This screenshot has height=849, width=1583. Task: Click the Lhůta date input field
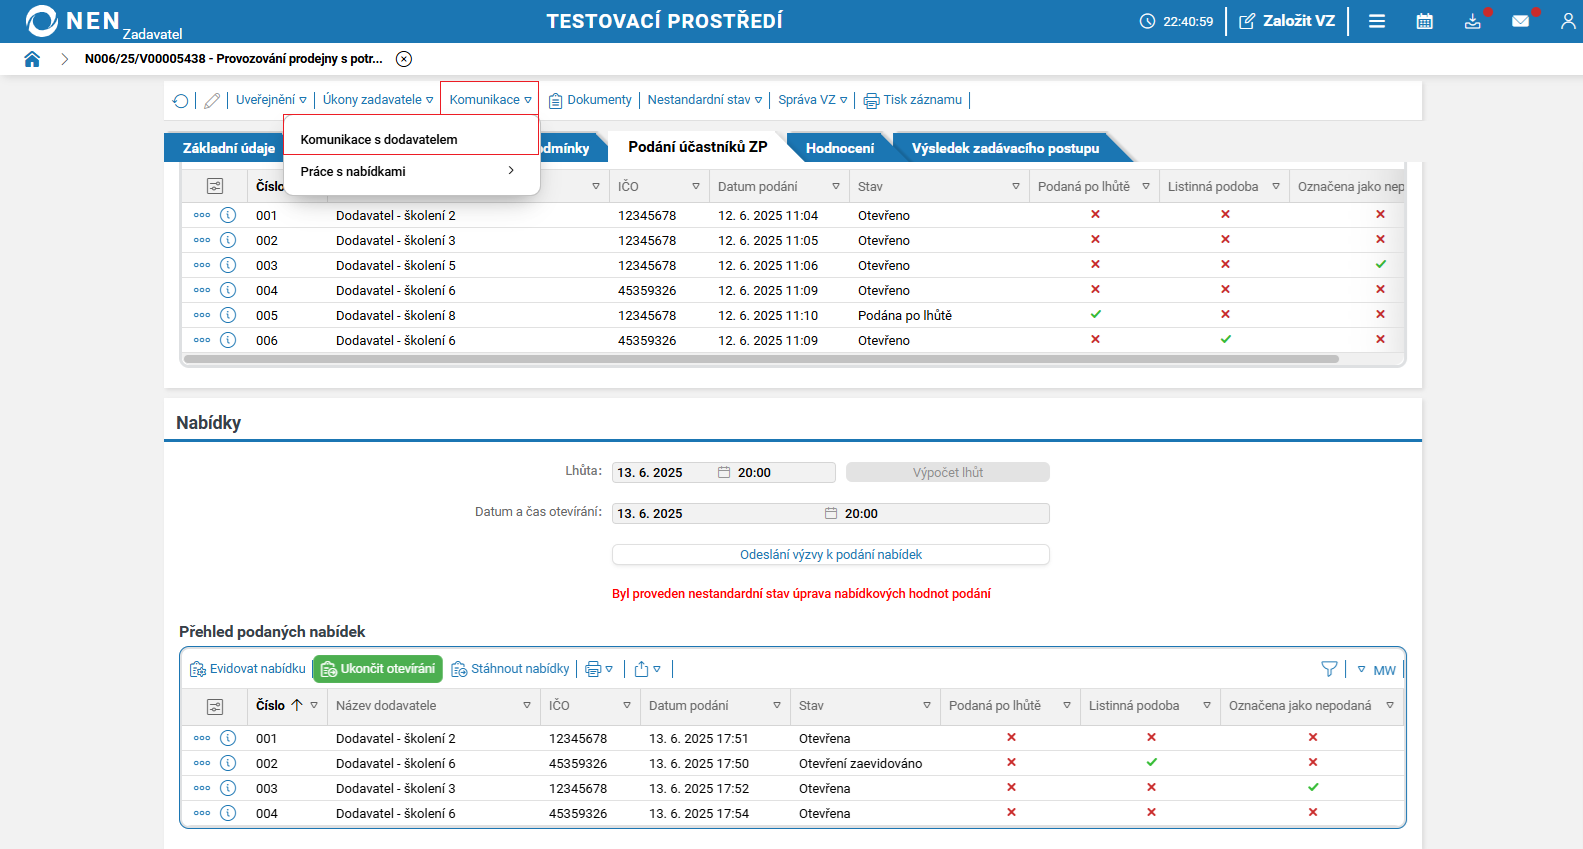(664, 473)
